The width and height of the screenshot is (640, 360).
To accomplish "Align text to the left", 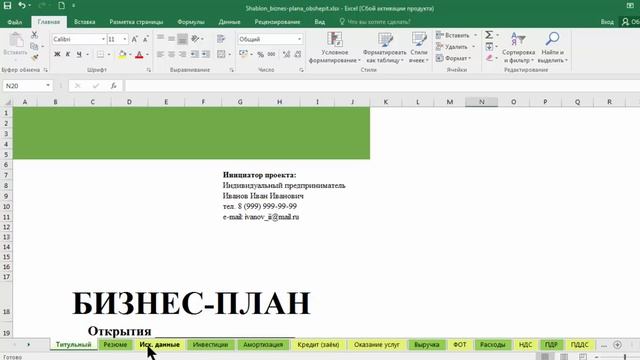I will click(x=160, y=54).
